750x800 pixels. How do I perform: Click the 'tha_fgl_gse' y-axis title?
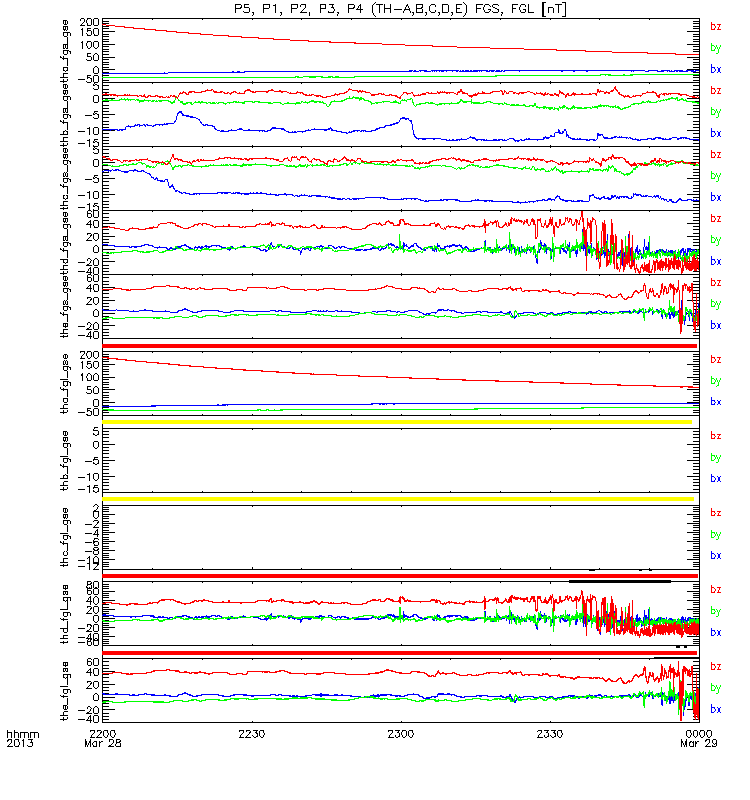click(65, 384)
